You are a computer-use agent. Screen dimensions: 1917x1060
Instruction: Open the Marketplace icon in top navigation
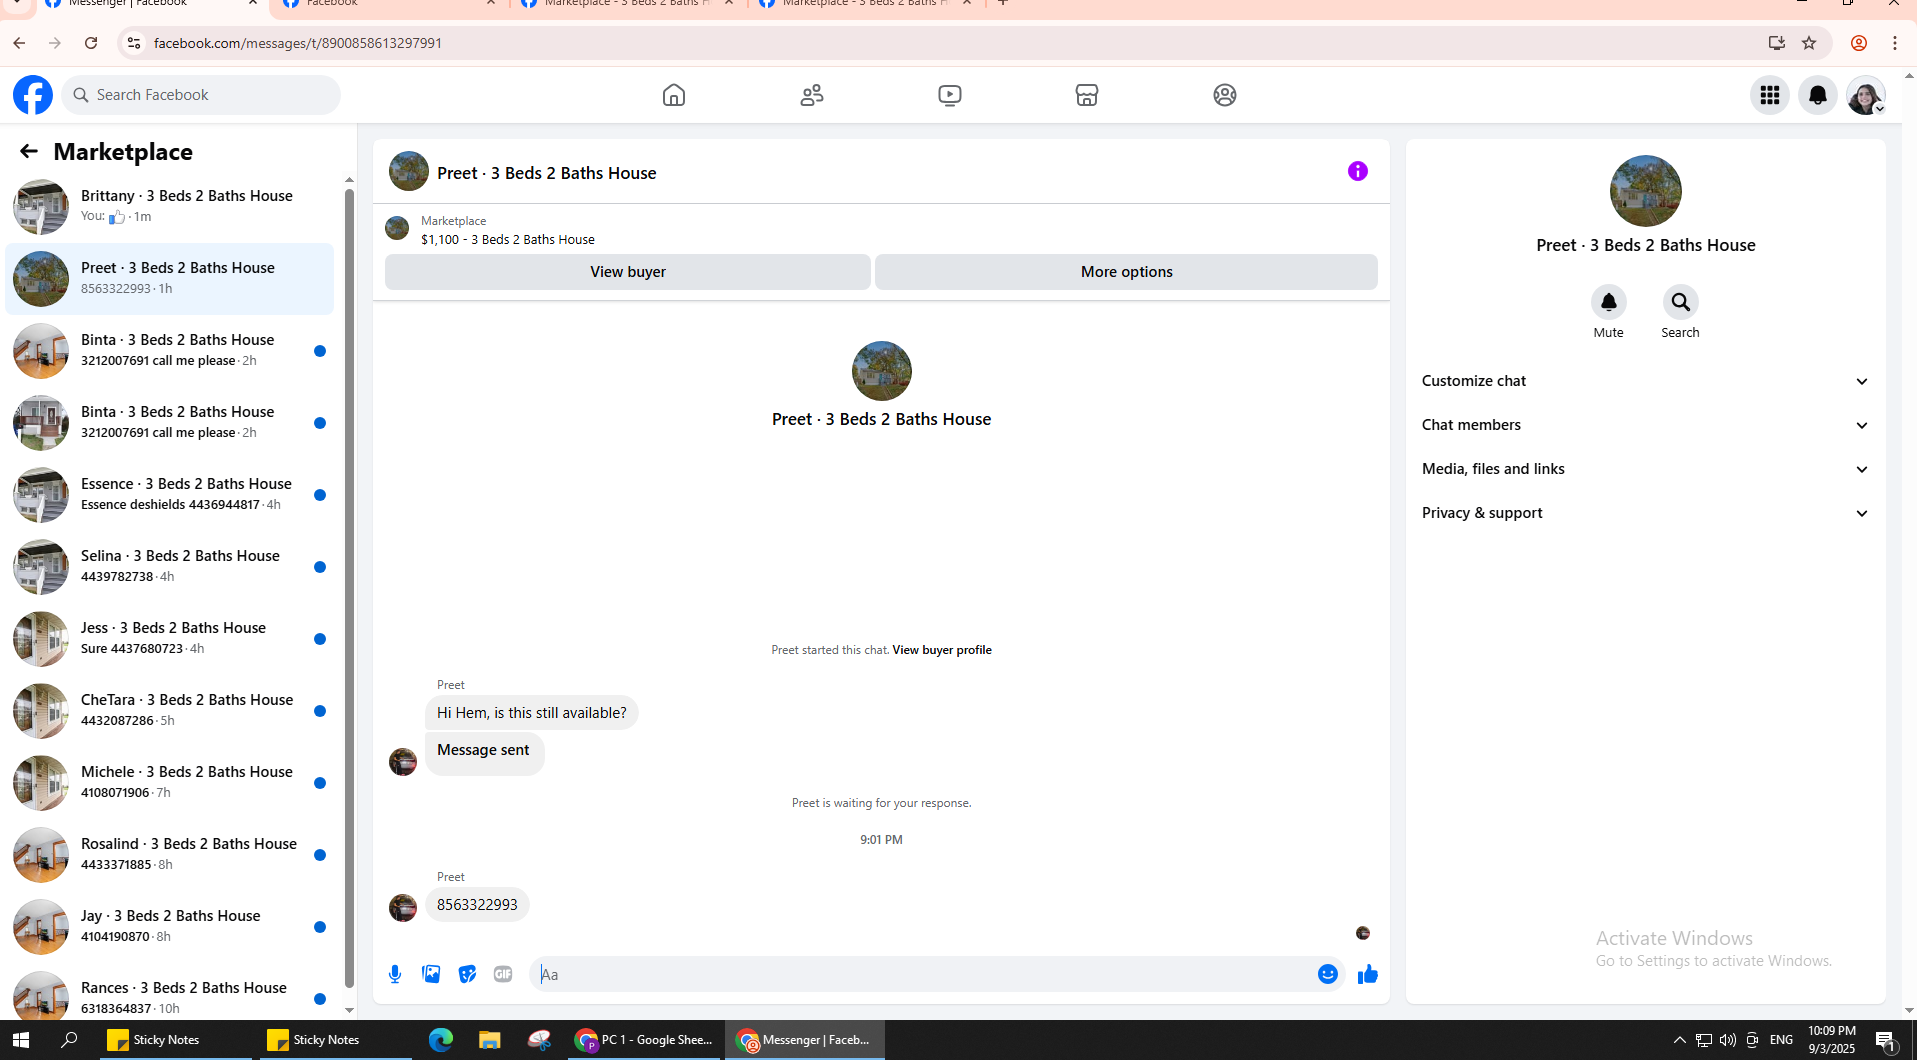click(1087, 95)
